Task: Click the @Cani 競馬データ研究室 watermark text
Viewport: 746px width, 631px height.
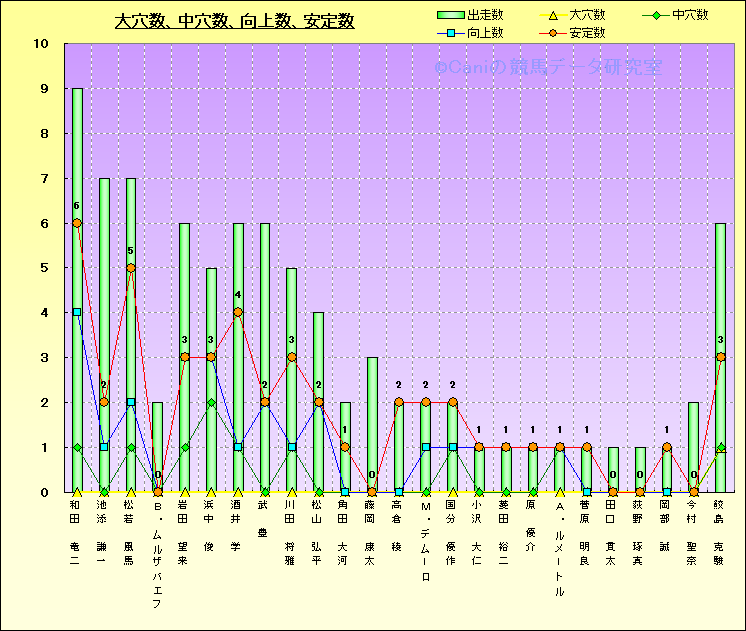Action: pyautogui.click(x=547, y=68)
